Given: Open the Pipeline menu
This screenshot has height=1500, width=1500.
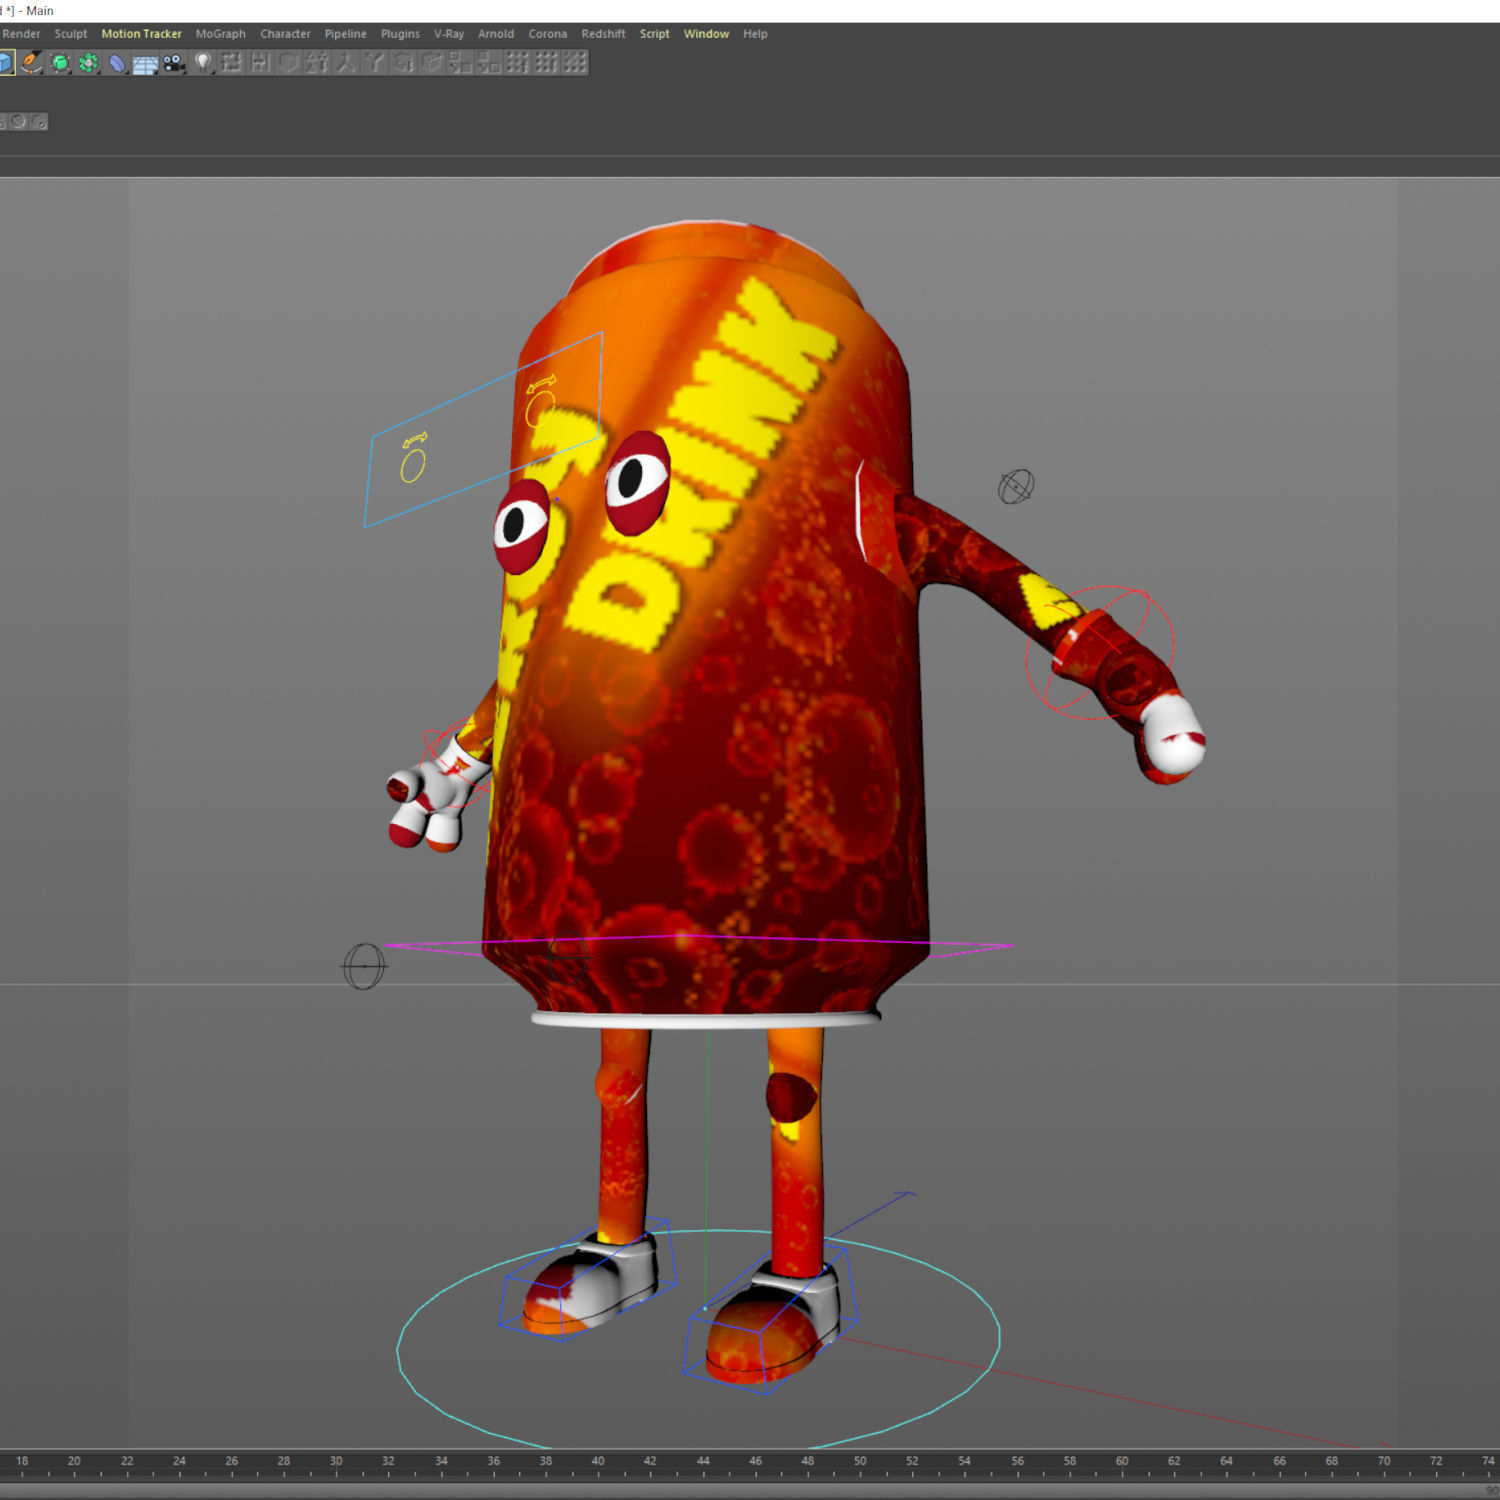Looking at the screenshot, I should click(345, 33).
